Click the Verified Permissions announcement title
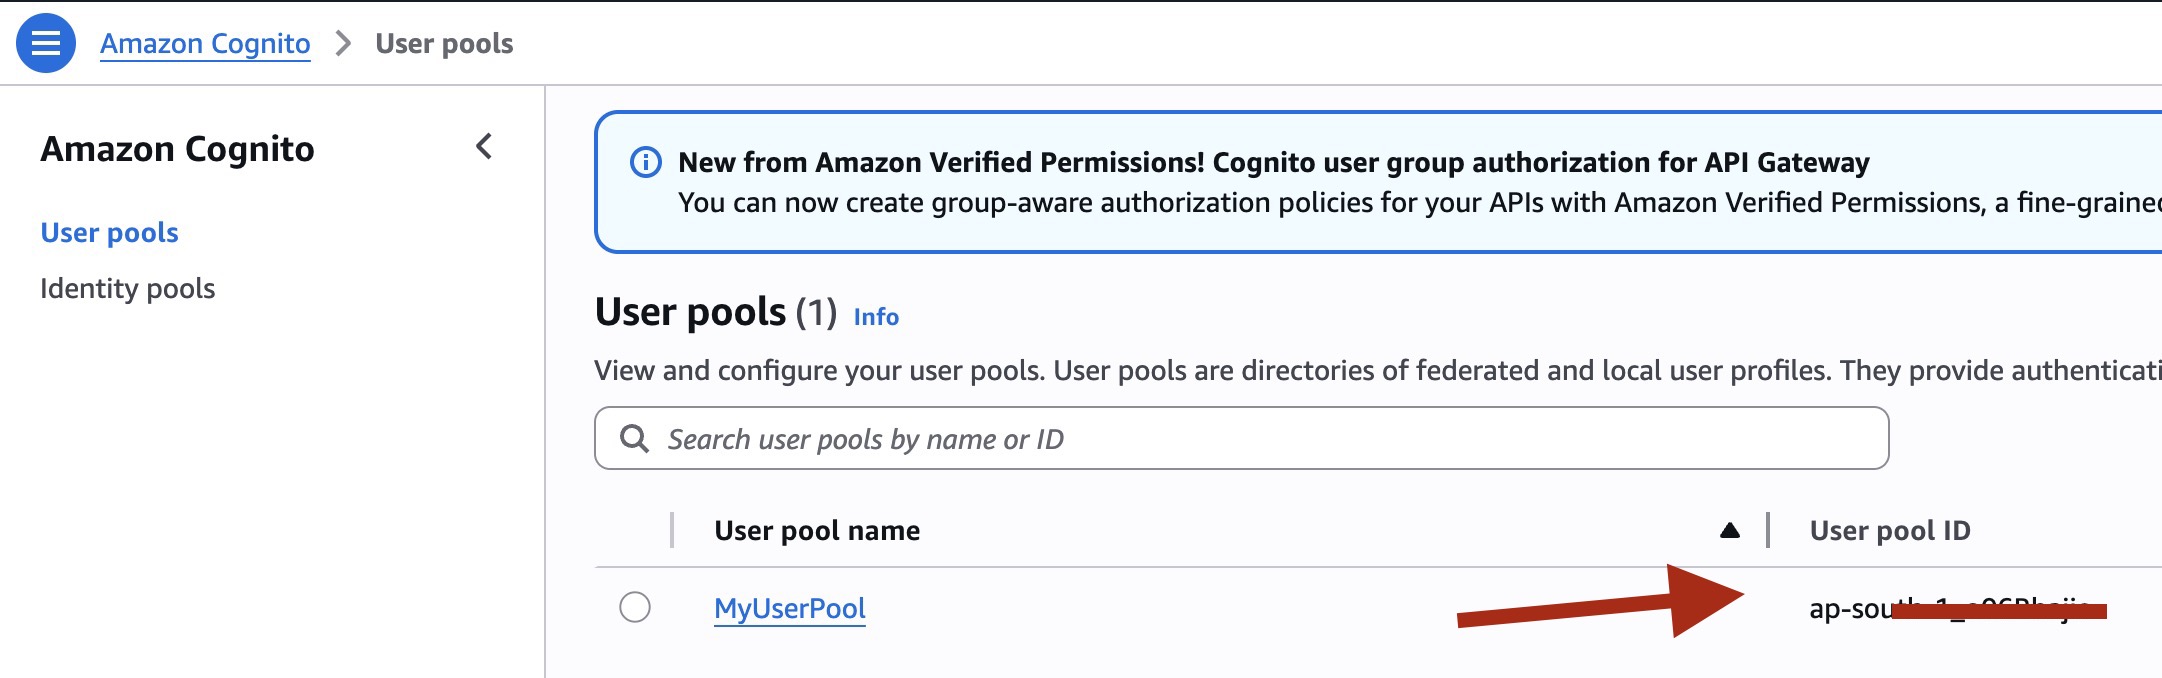Screen dimensions: 2162x678 pos(1273,162)
